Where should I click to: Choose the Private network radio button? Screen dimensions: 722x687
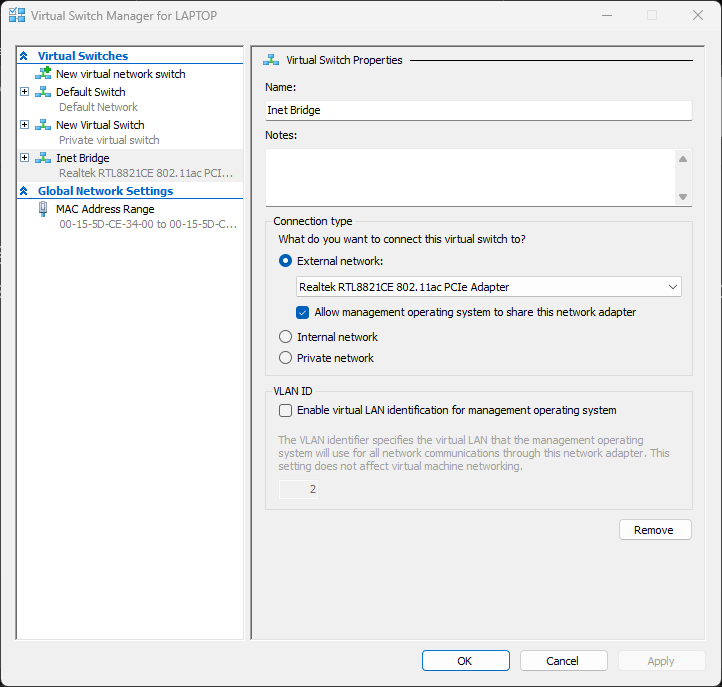coord(286,358)
